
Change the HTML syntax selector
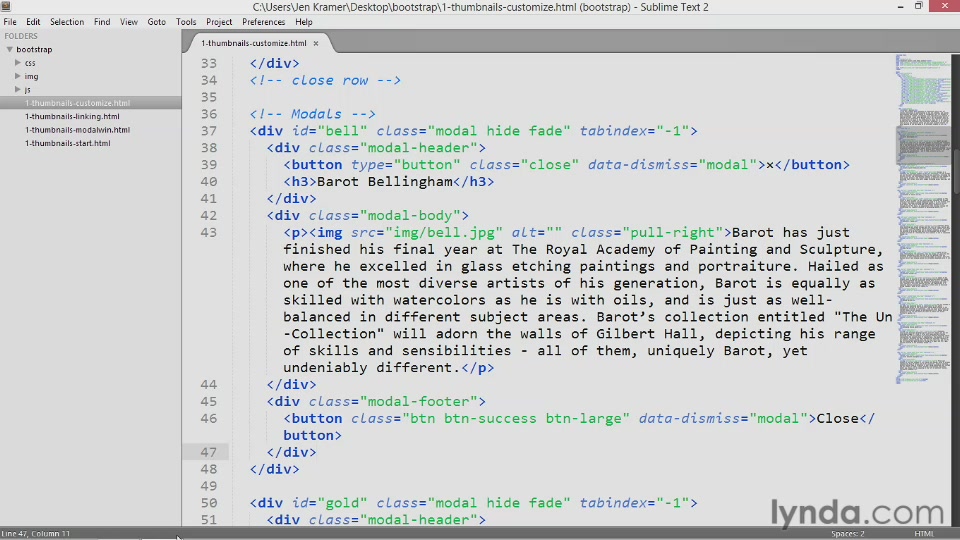924,534
